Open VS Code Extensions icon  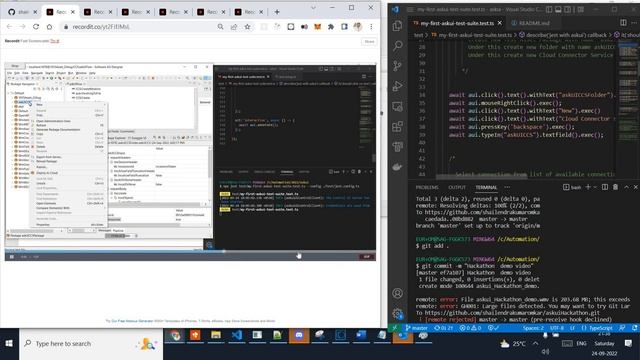tap(397, 127)
